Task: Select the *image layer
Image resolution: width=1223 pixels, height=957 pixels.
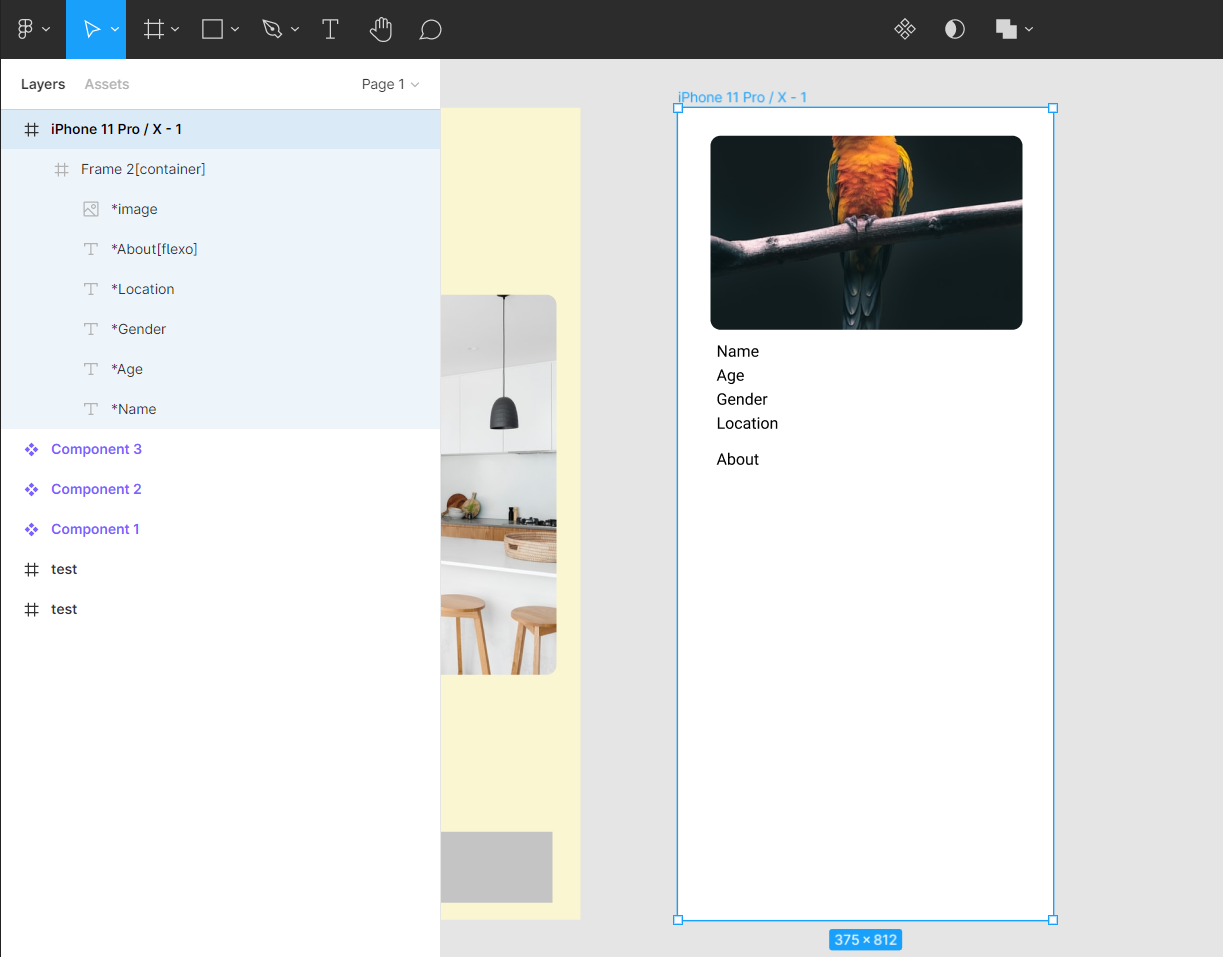Action: pyautogui.click(x=220, y=209)
